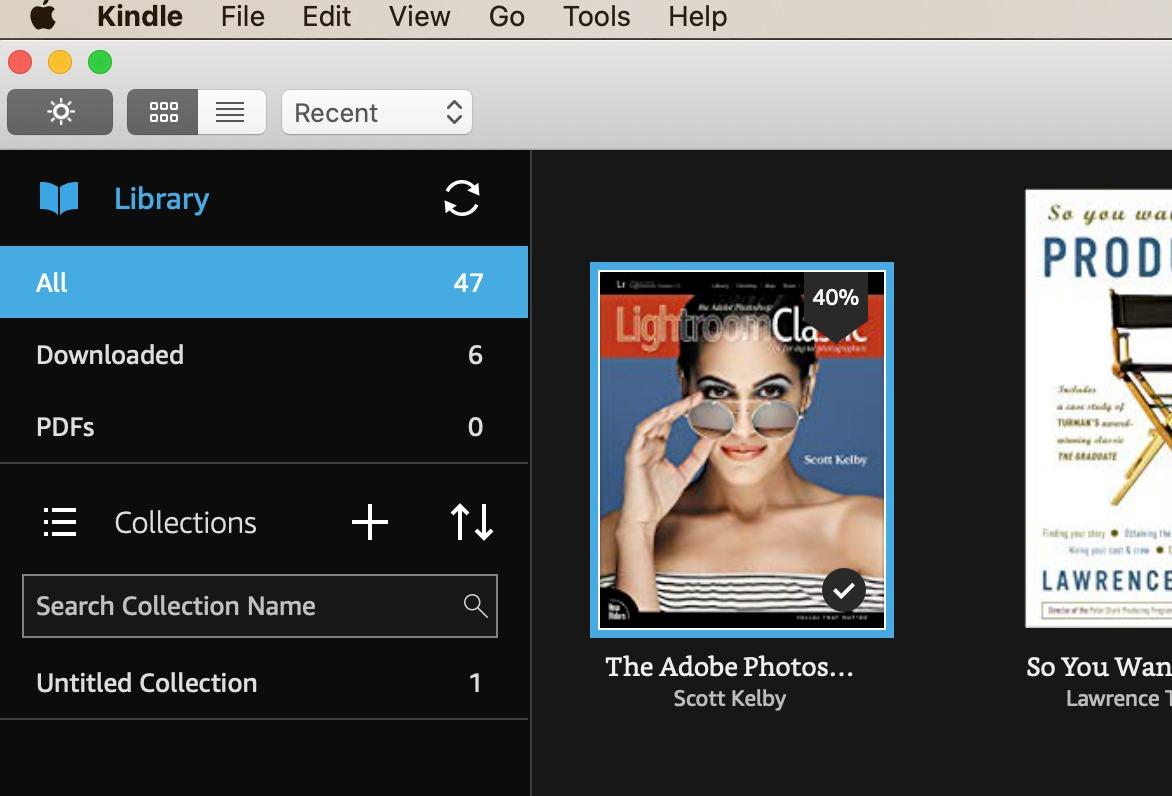1172x796 pixels.
Task: Open the So You Want producer book cover
Action: pyautogui.click(x=1099, y=408)
